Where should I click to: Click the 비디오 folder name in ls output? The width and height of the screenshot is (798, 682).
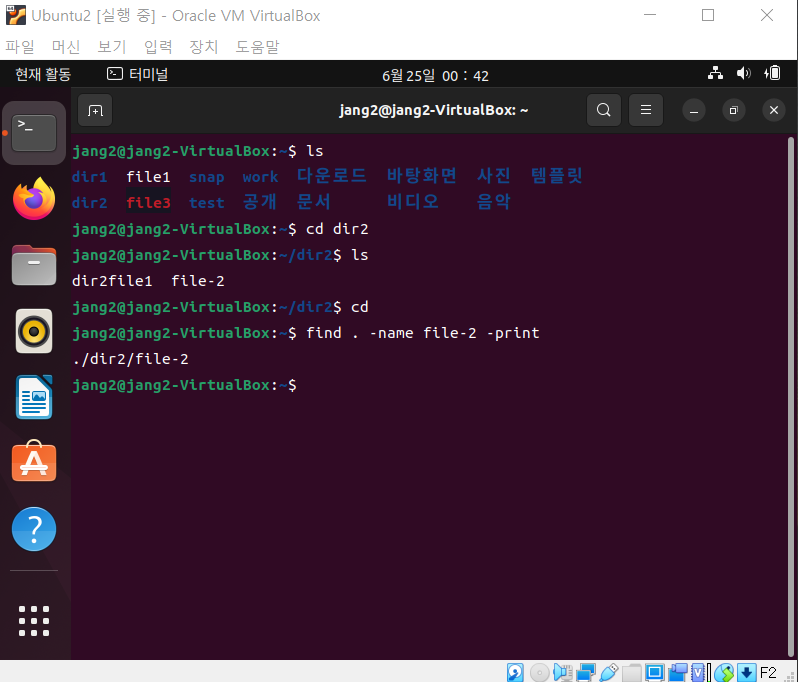click(x=413, y=202)
